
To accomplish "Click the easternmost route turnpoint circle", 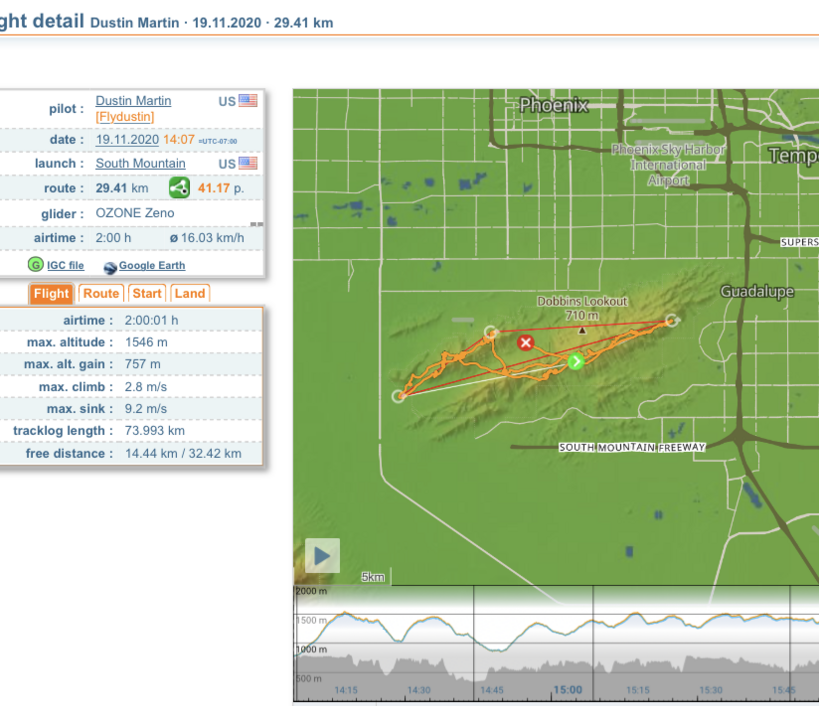I will (672, 320).
